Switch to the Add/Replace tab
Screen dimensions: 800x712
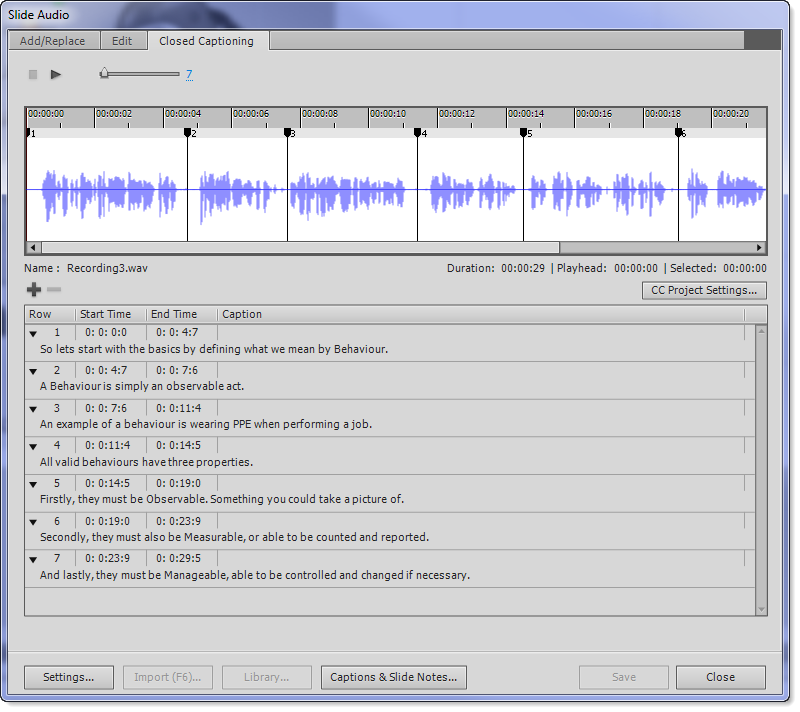coord(54,41)
